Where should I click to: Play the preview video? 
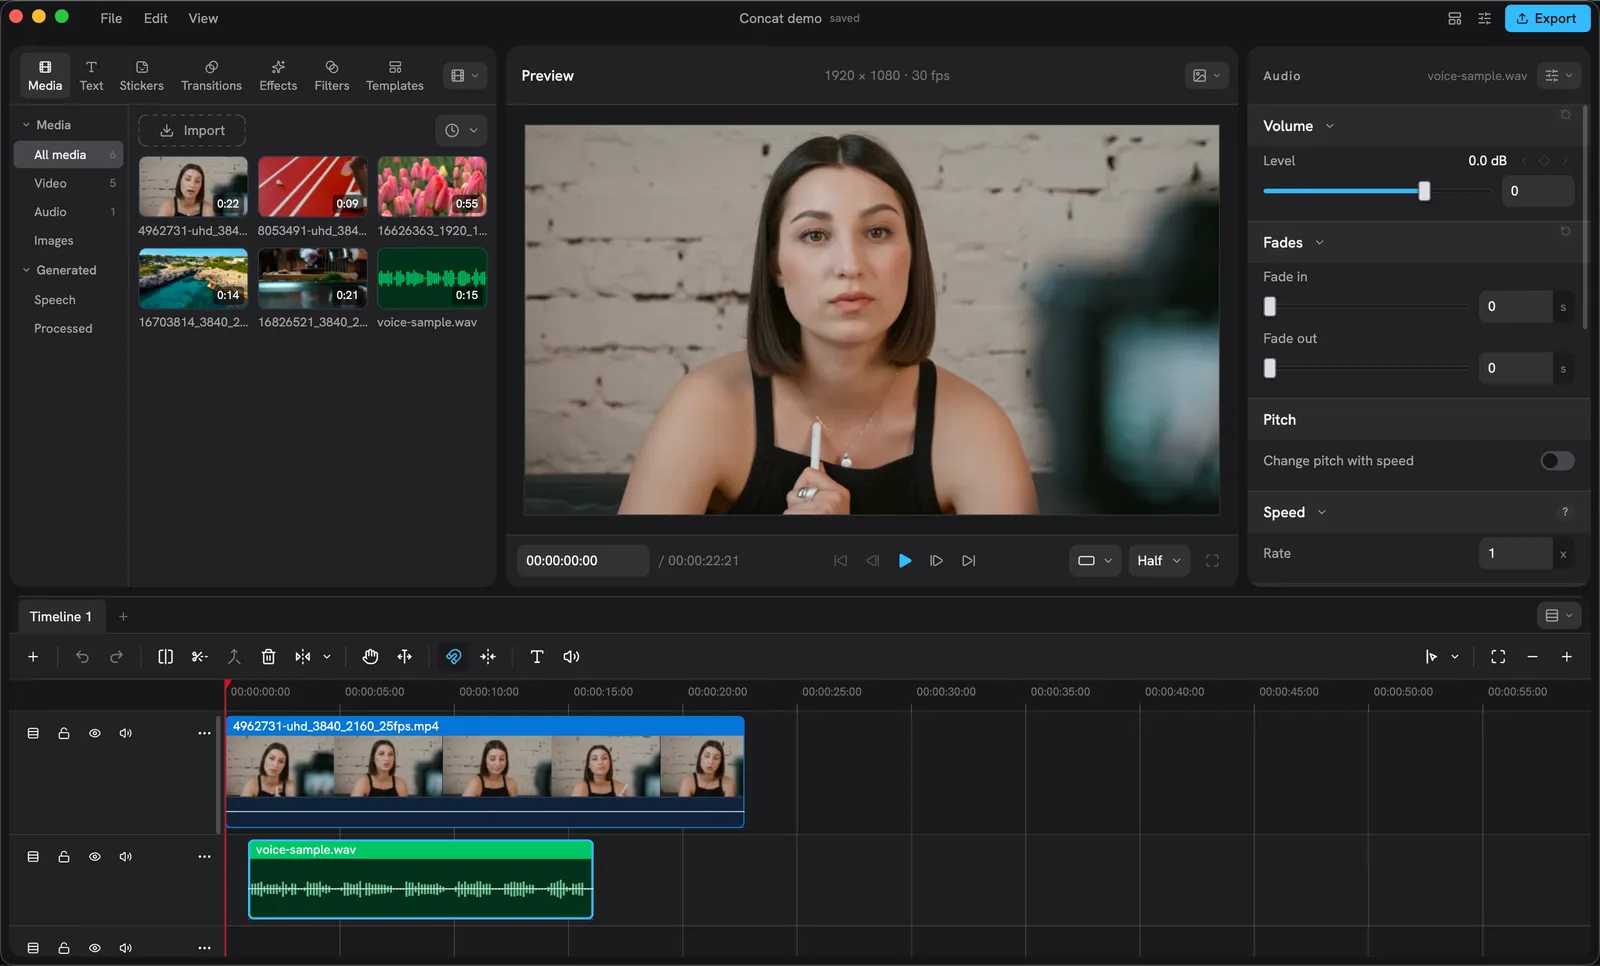pyautogui.click(x=905, y=561)
